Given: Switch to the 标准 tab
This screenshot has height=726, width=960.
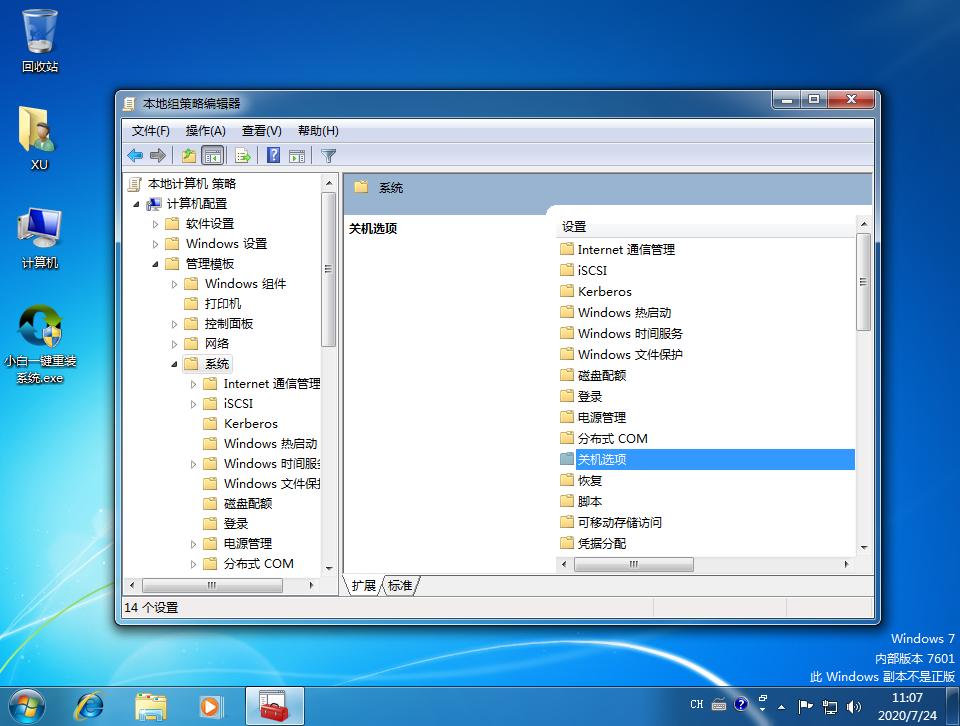Looking at the screenshot, I should (400, 586).
